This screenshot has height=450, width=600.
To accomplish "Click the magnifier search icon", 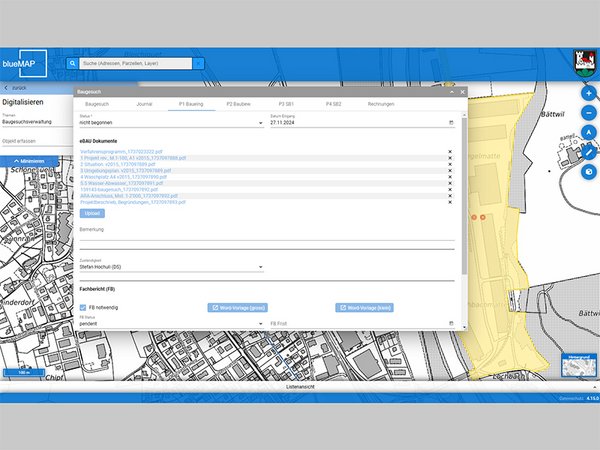I will [x=72, y=64].
